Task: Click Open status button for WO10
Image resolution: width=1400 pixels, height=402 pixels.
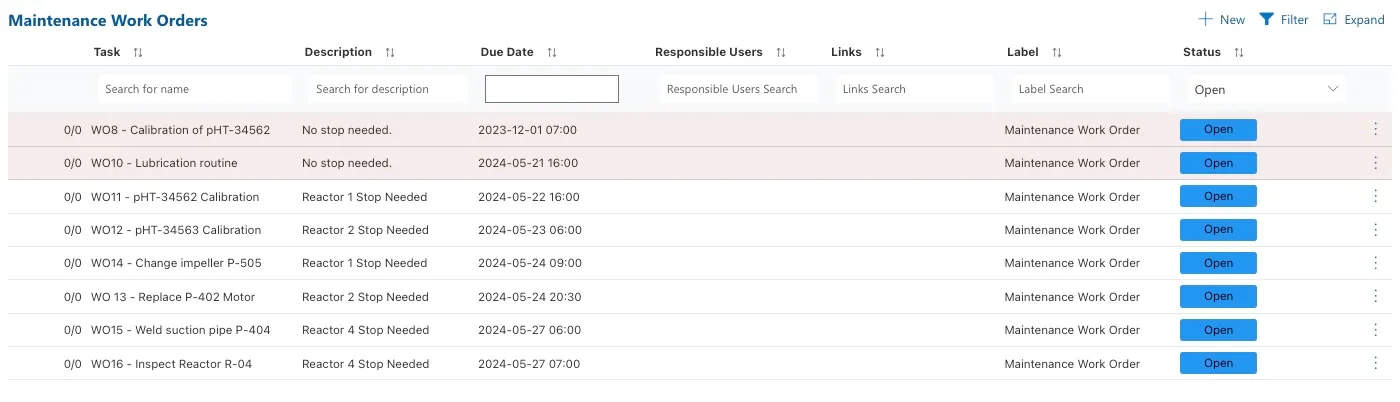Action: click(x=1218, y=163)
